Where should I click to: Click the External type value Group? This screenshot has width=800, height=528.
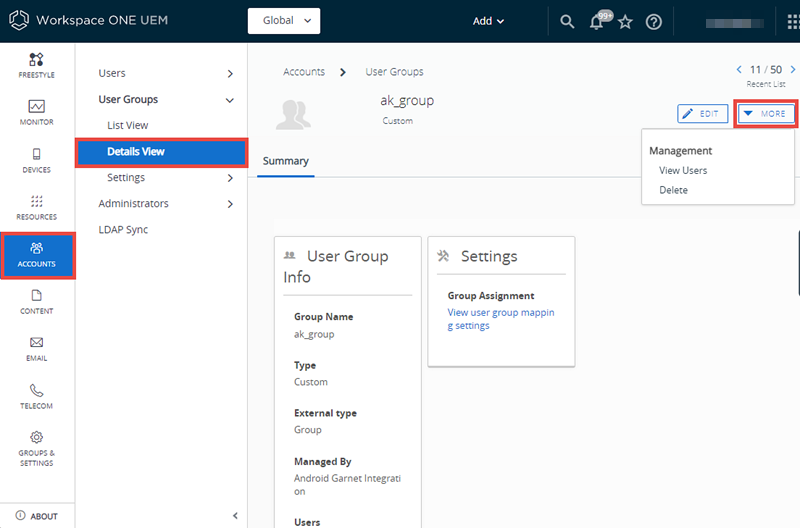pyautogui.click(x=308, y=430)
